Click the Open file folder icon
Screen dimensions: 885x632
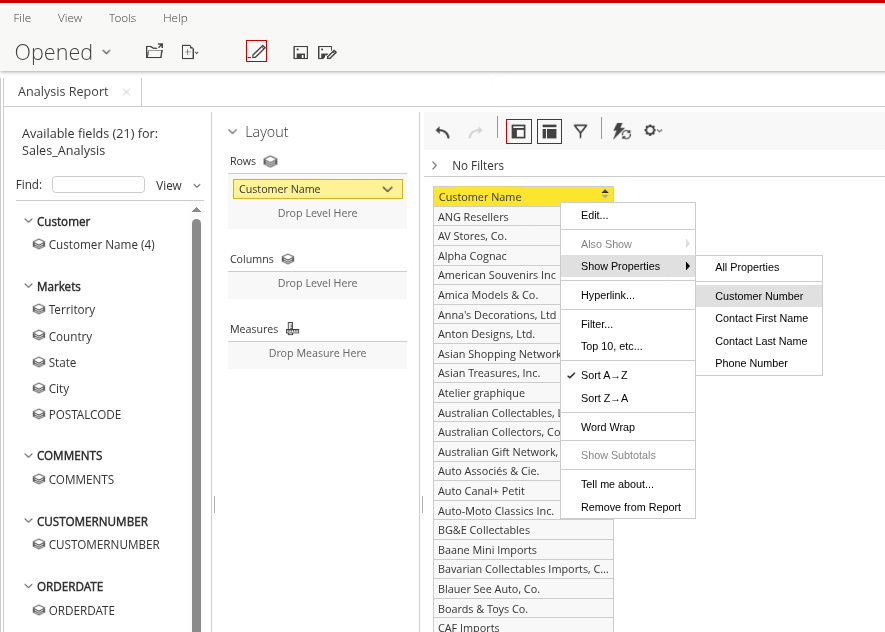(x=154, y=51)
